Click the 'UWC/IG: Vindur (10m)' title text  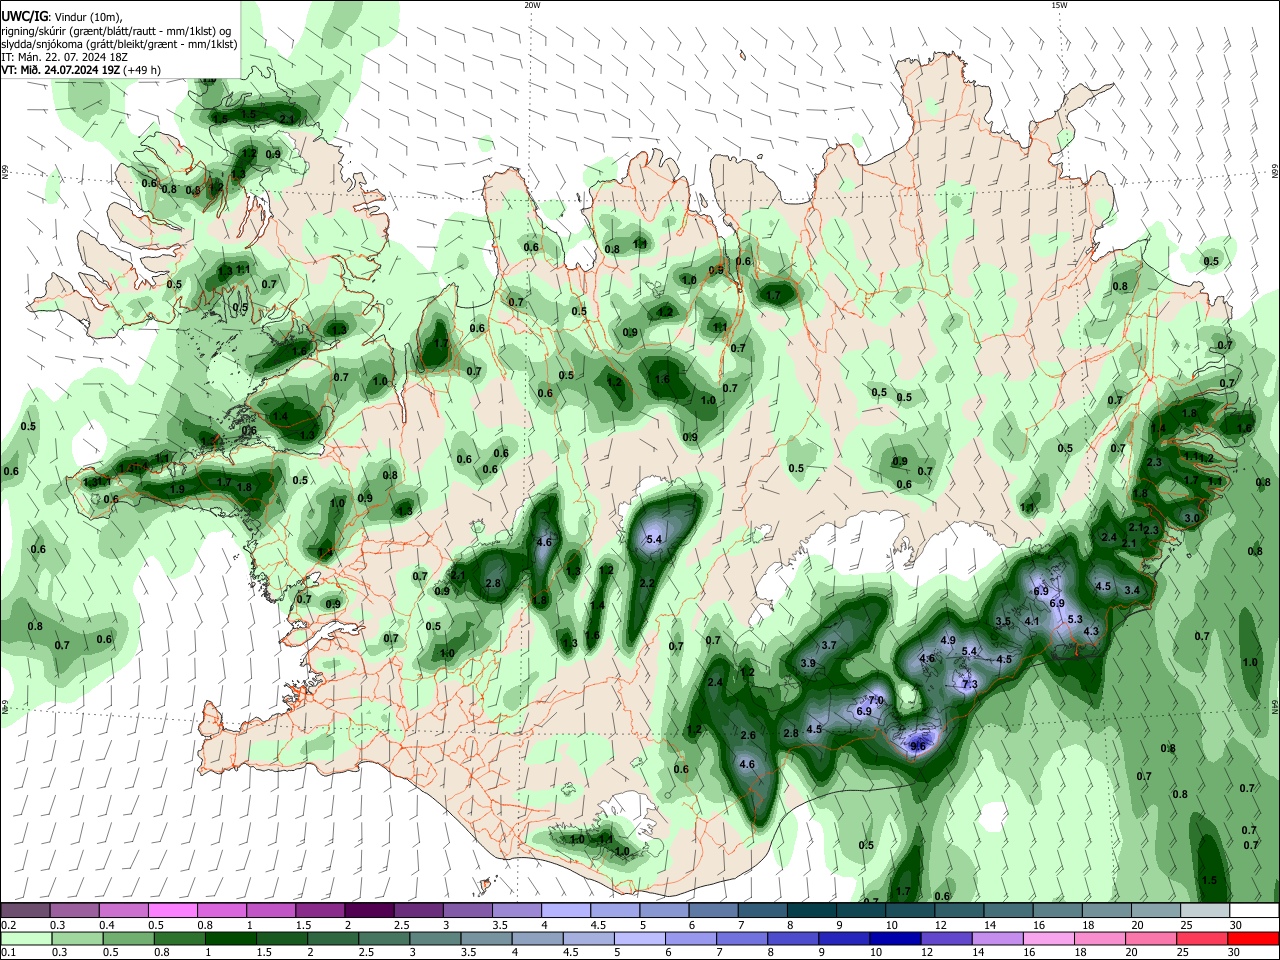pyautogui.click(x=62, y=16)
